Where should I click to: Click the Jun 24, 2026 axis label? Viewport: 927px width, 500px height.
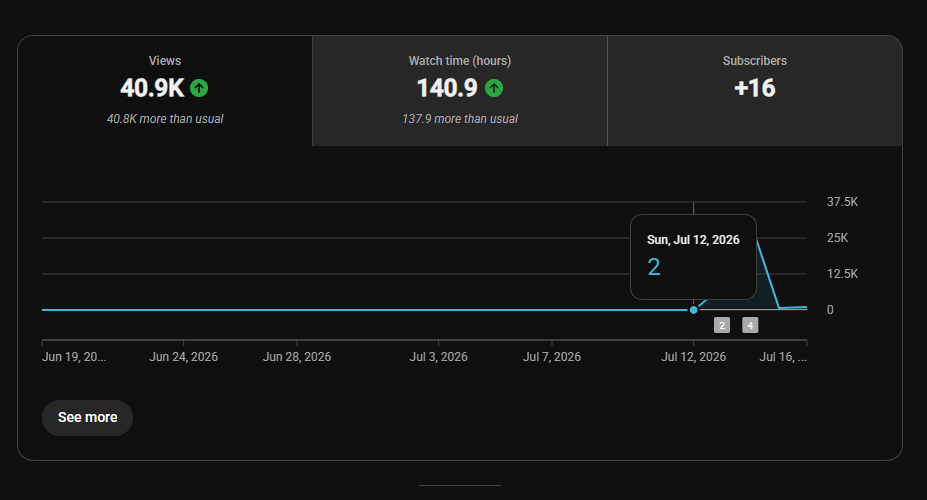(183, 357)
